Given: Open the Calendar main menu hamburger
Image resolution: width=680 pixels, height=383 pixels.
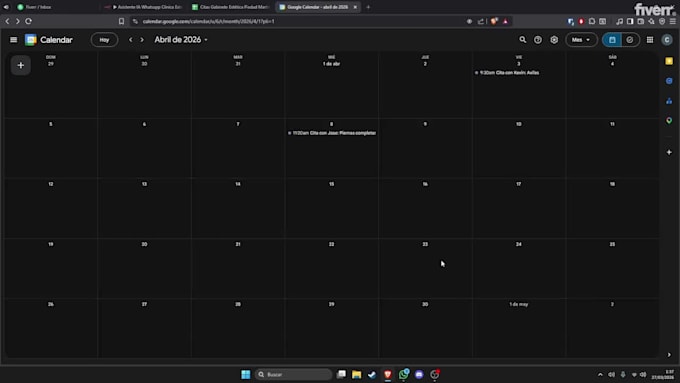Looking at the screenshot, I should 13,40.
